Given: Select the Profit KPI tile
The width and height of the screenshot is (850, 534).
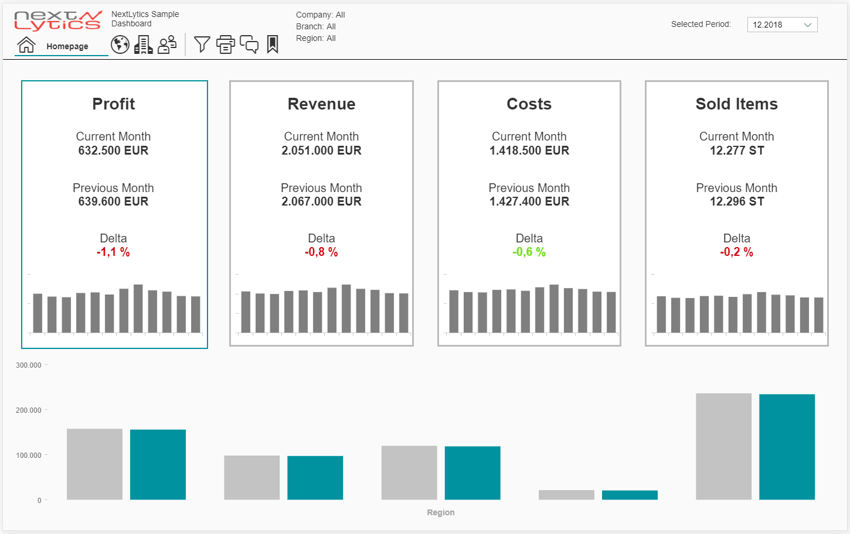Looking at the screenshot, I should click(114, 150).
